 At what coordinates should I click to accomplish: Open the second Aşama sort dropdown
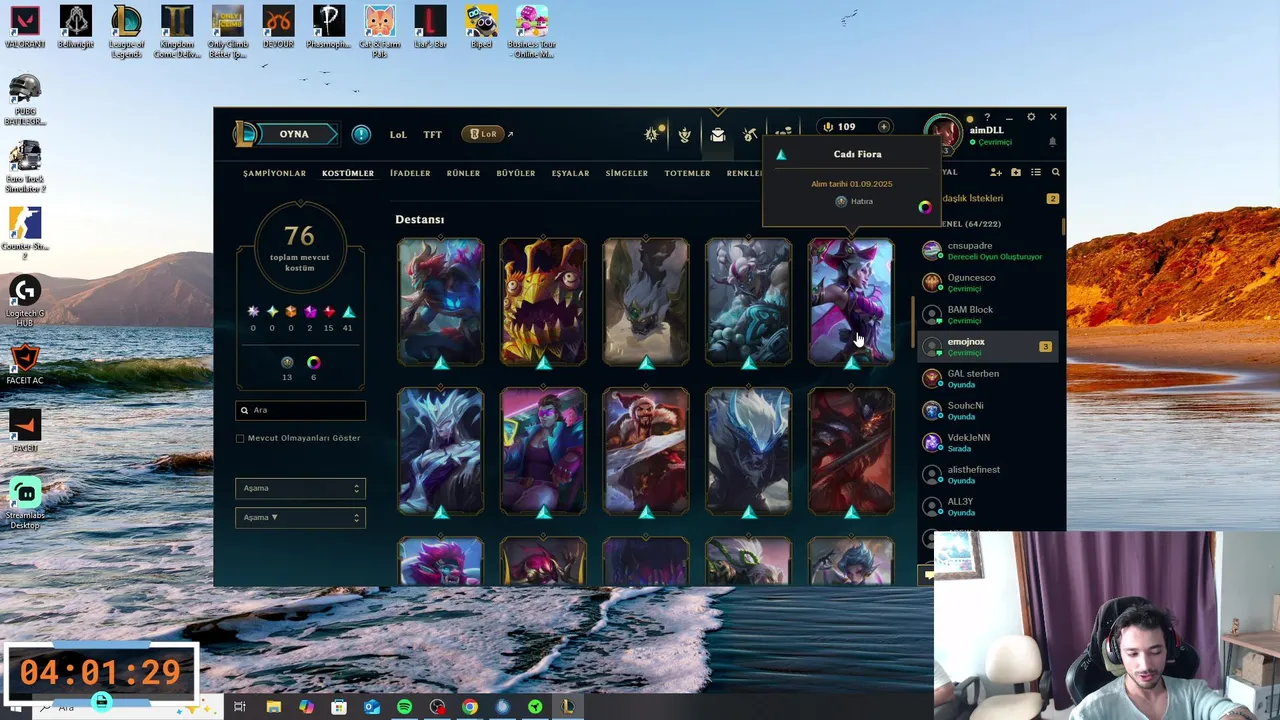point(300,517)
